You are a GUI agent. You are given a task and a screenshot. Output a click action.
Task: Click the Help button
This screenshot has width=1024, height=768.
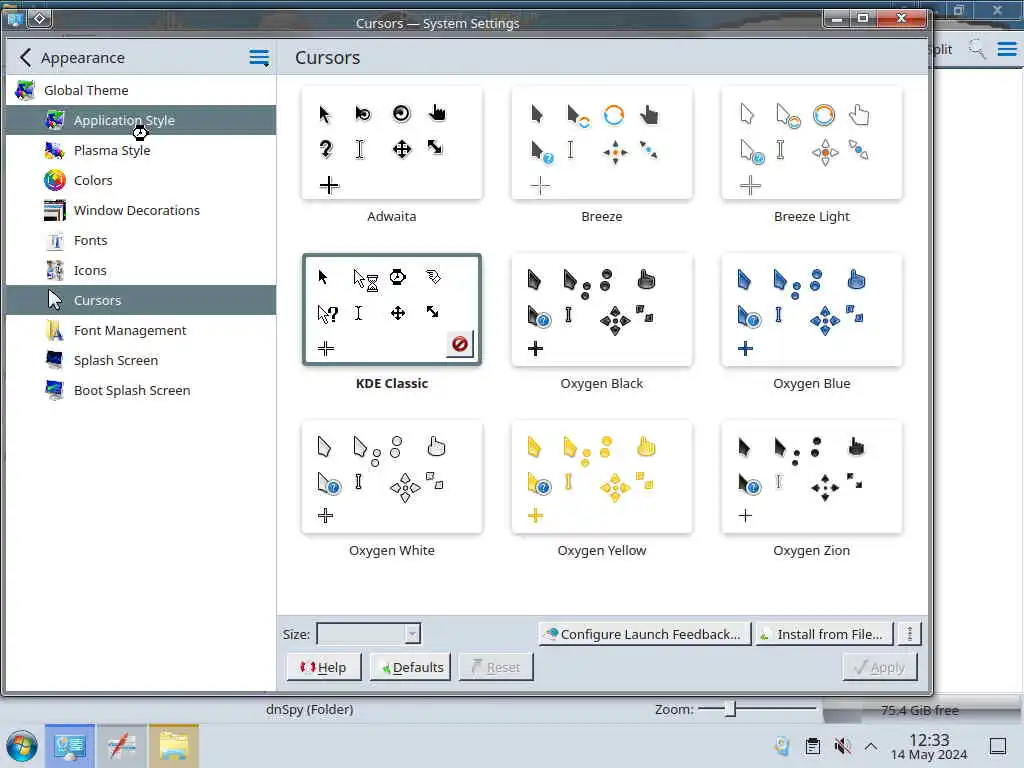324,667
